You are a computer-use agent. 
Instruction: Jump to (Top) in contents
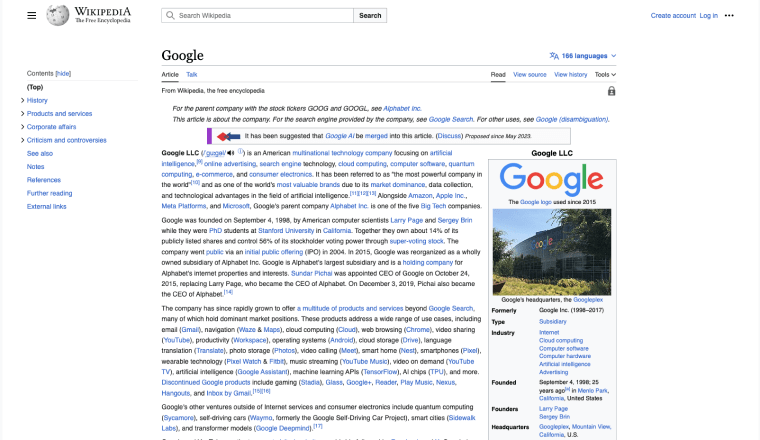[35, 87]
